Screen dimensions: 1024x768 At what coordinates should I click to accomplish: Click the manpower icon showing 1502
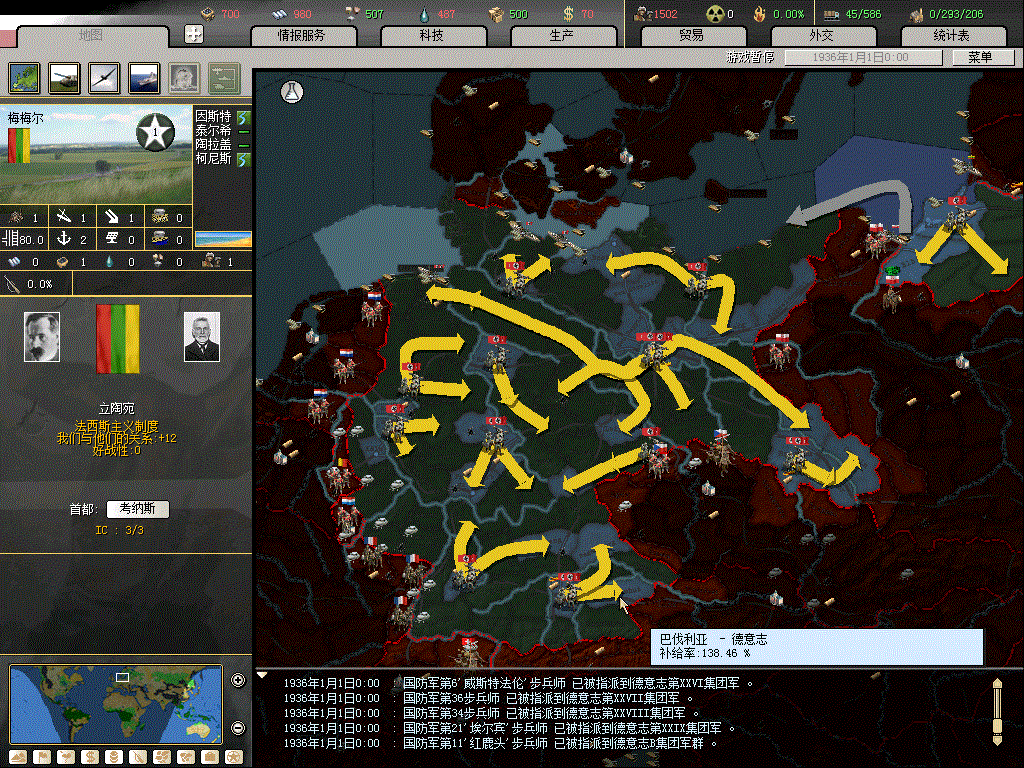pyautogui.click(x=642, y=14)
